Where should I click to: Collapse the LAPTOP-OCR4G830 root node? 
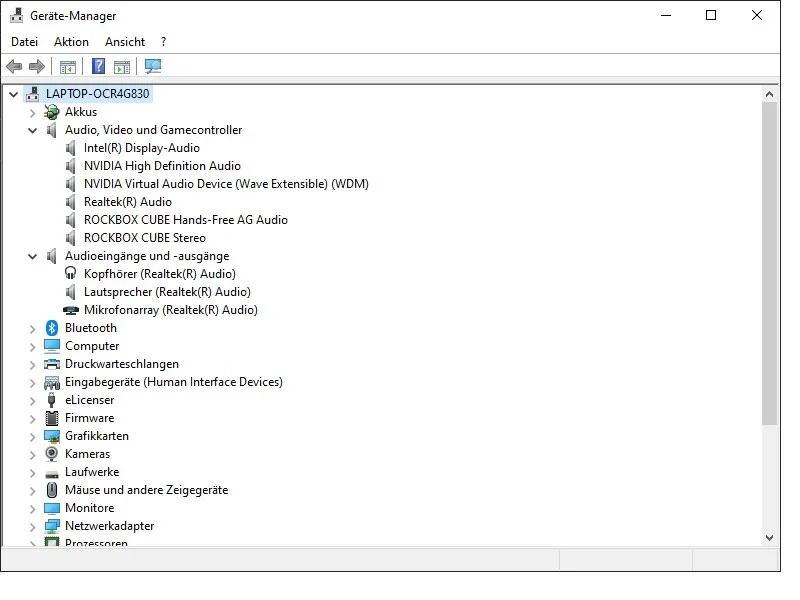pos(14,94)
